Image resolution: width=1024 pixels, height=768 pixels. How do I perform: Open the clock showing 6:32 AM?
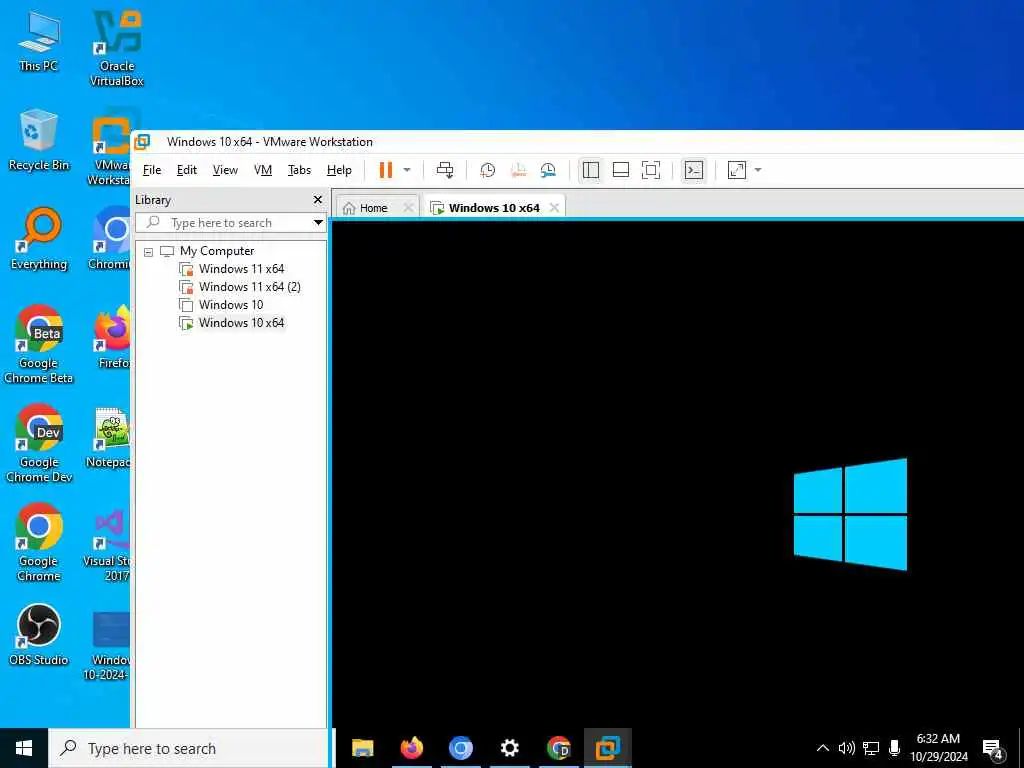point(938,748)
